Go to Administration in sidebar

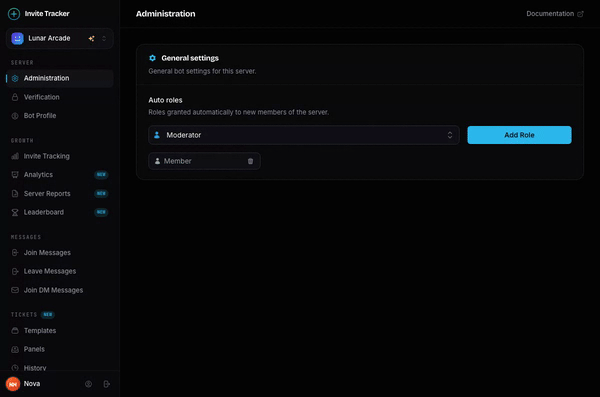[60, 78]
